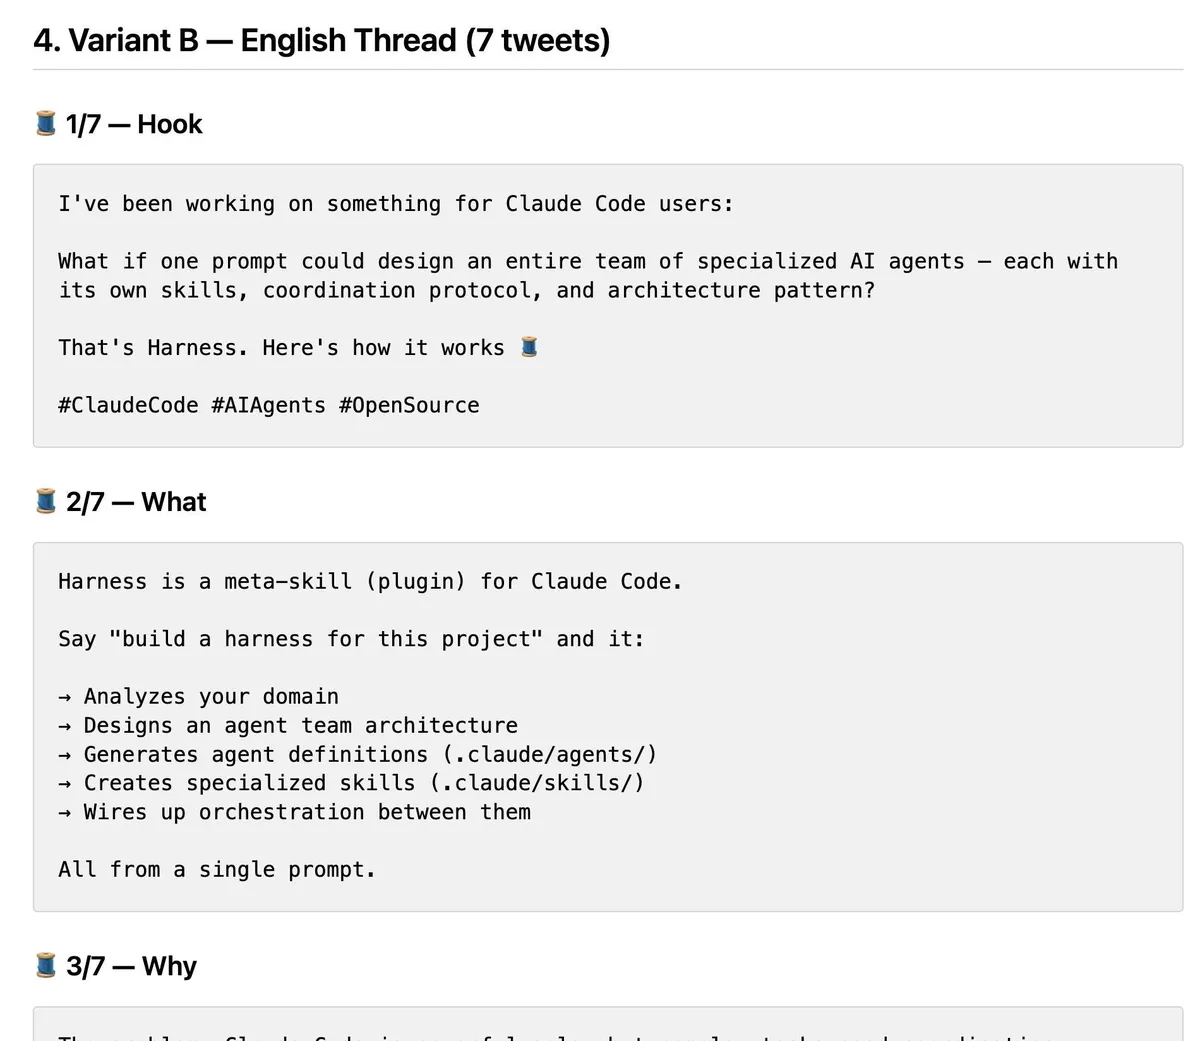This screenshot has height=1041, width=1200.
Task: Click the spool emoji after 'Here's how it works'
Action: [x=529, y=347]
